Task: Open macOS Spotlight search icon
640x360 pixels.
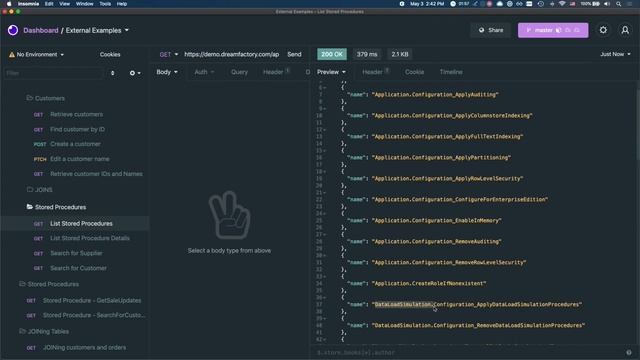Action: tap(619, 4)
